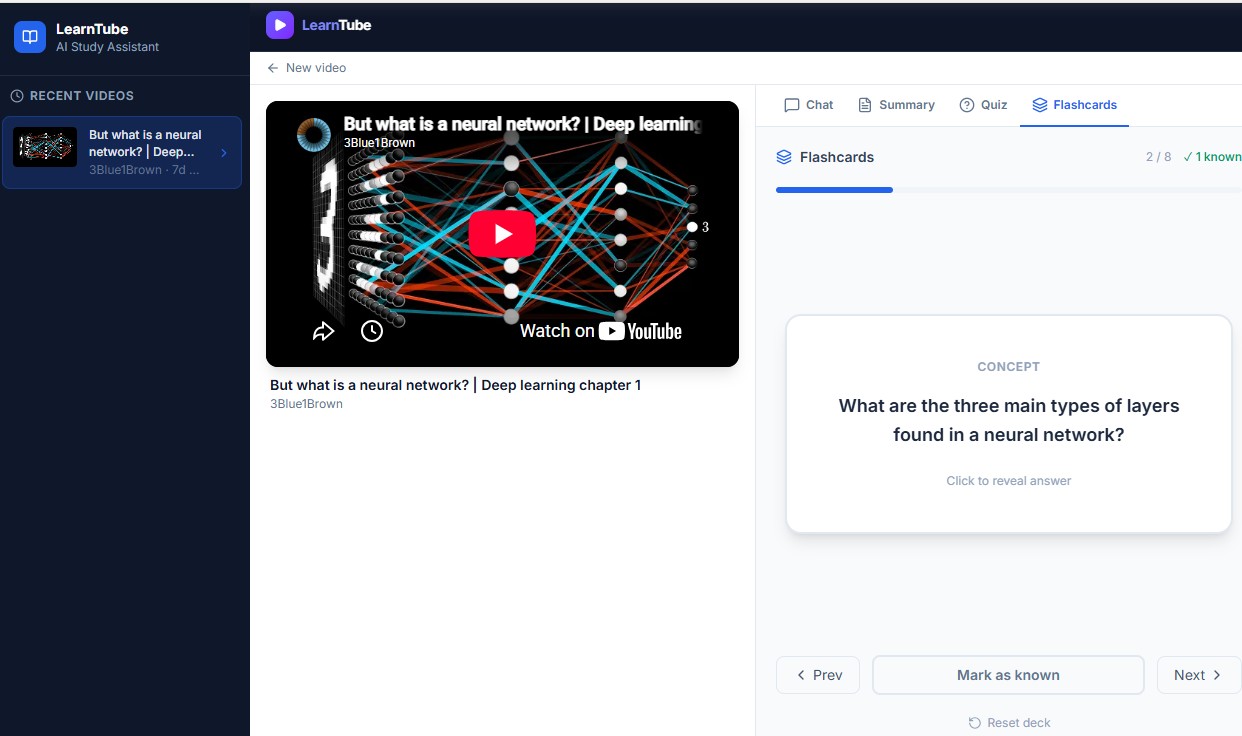
Task: Click Mark as known button
Action: click(1008, 675)
